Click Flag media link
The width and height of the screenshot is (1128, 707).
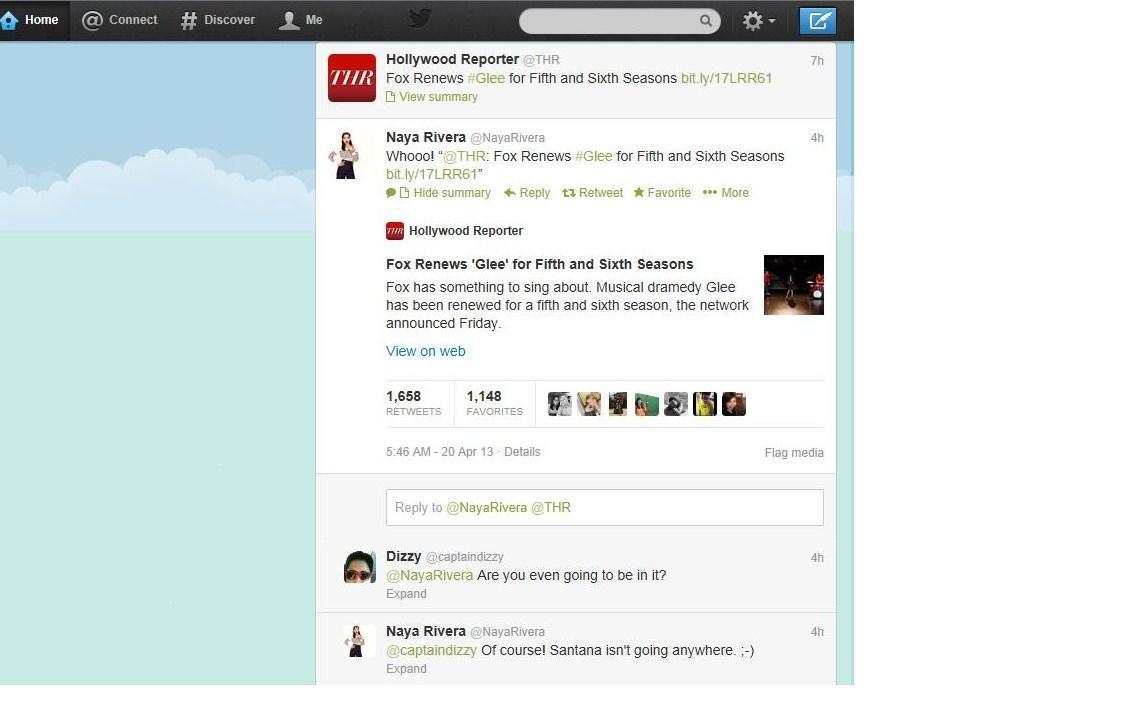tap(793, 452)
